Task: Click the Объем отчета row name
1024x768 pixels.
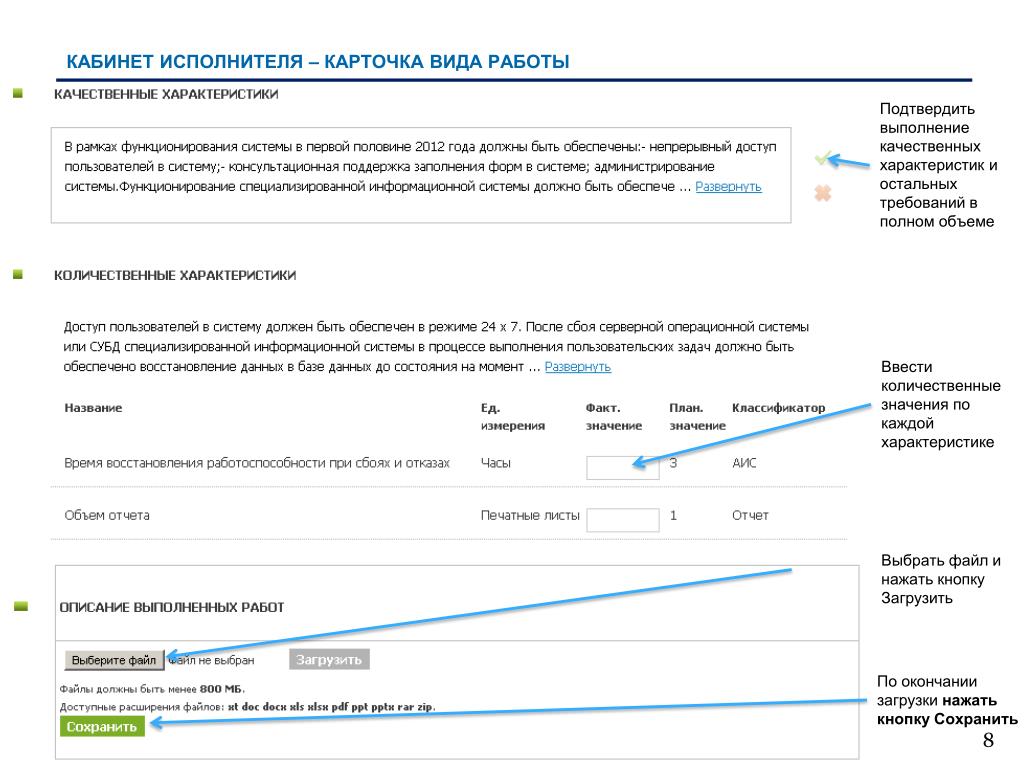Action: coord(106,515)
